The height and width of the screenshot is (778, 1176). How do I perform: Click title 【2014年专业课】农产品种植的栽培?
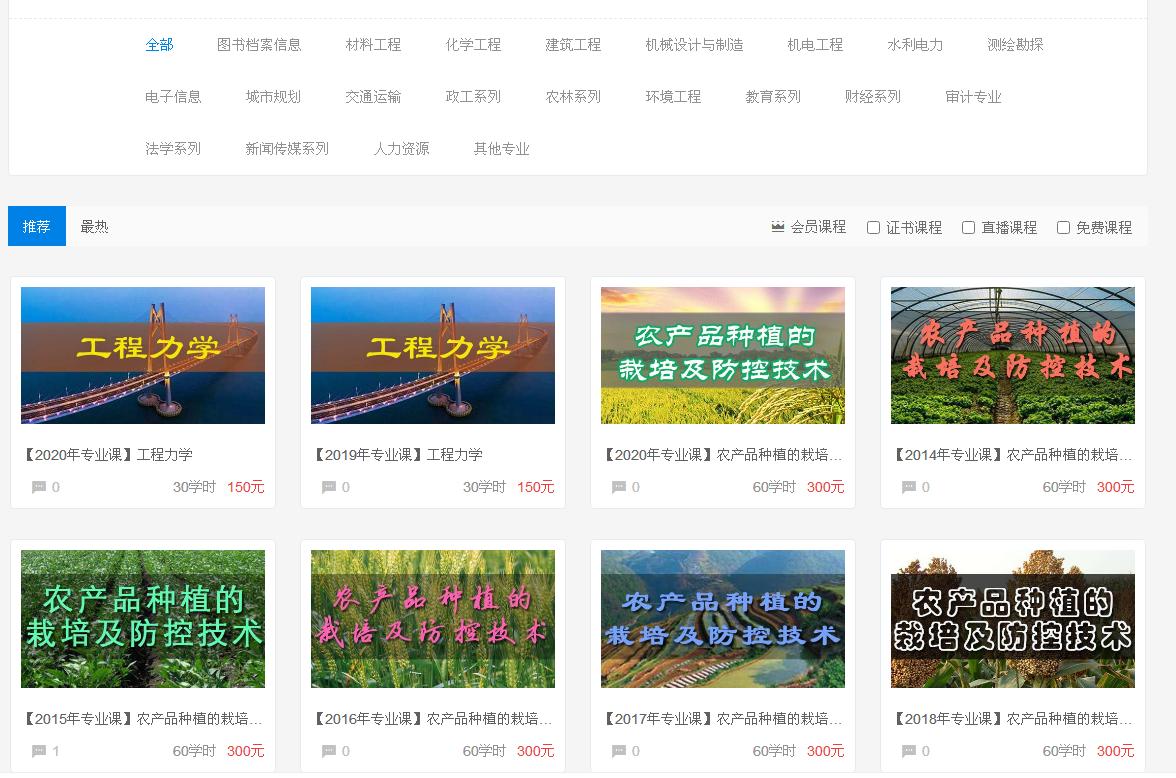coord(1012,455)
